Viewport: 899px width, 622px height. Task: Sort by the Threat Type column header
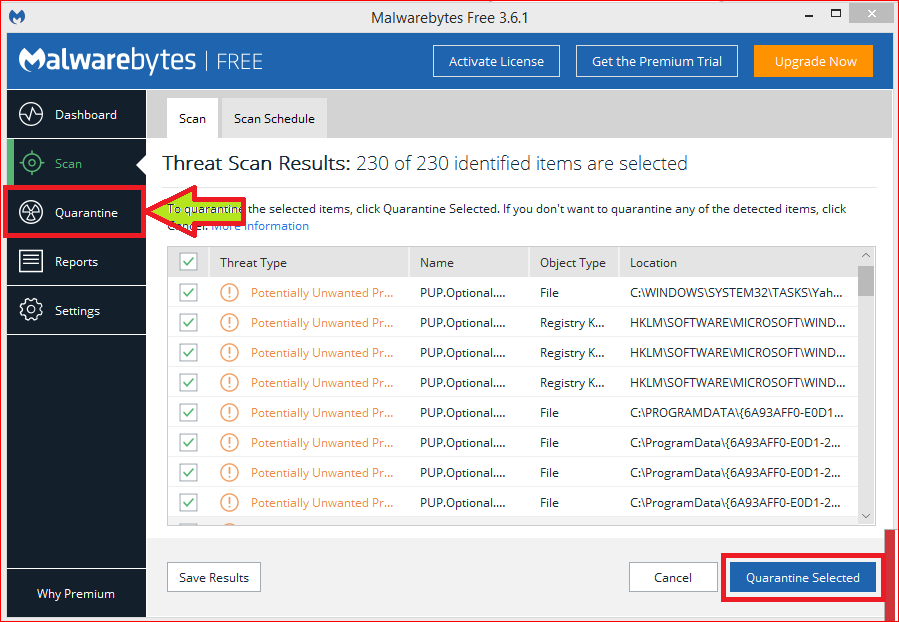[309, 262]
